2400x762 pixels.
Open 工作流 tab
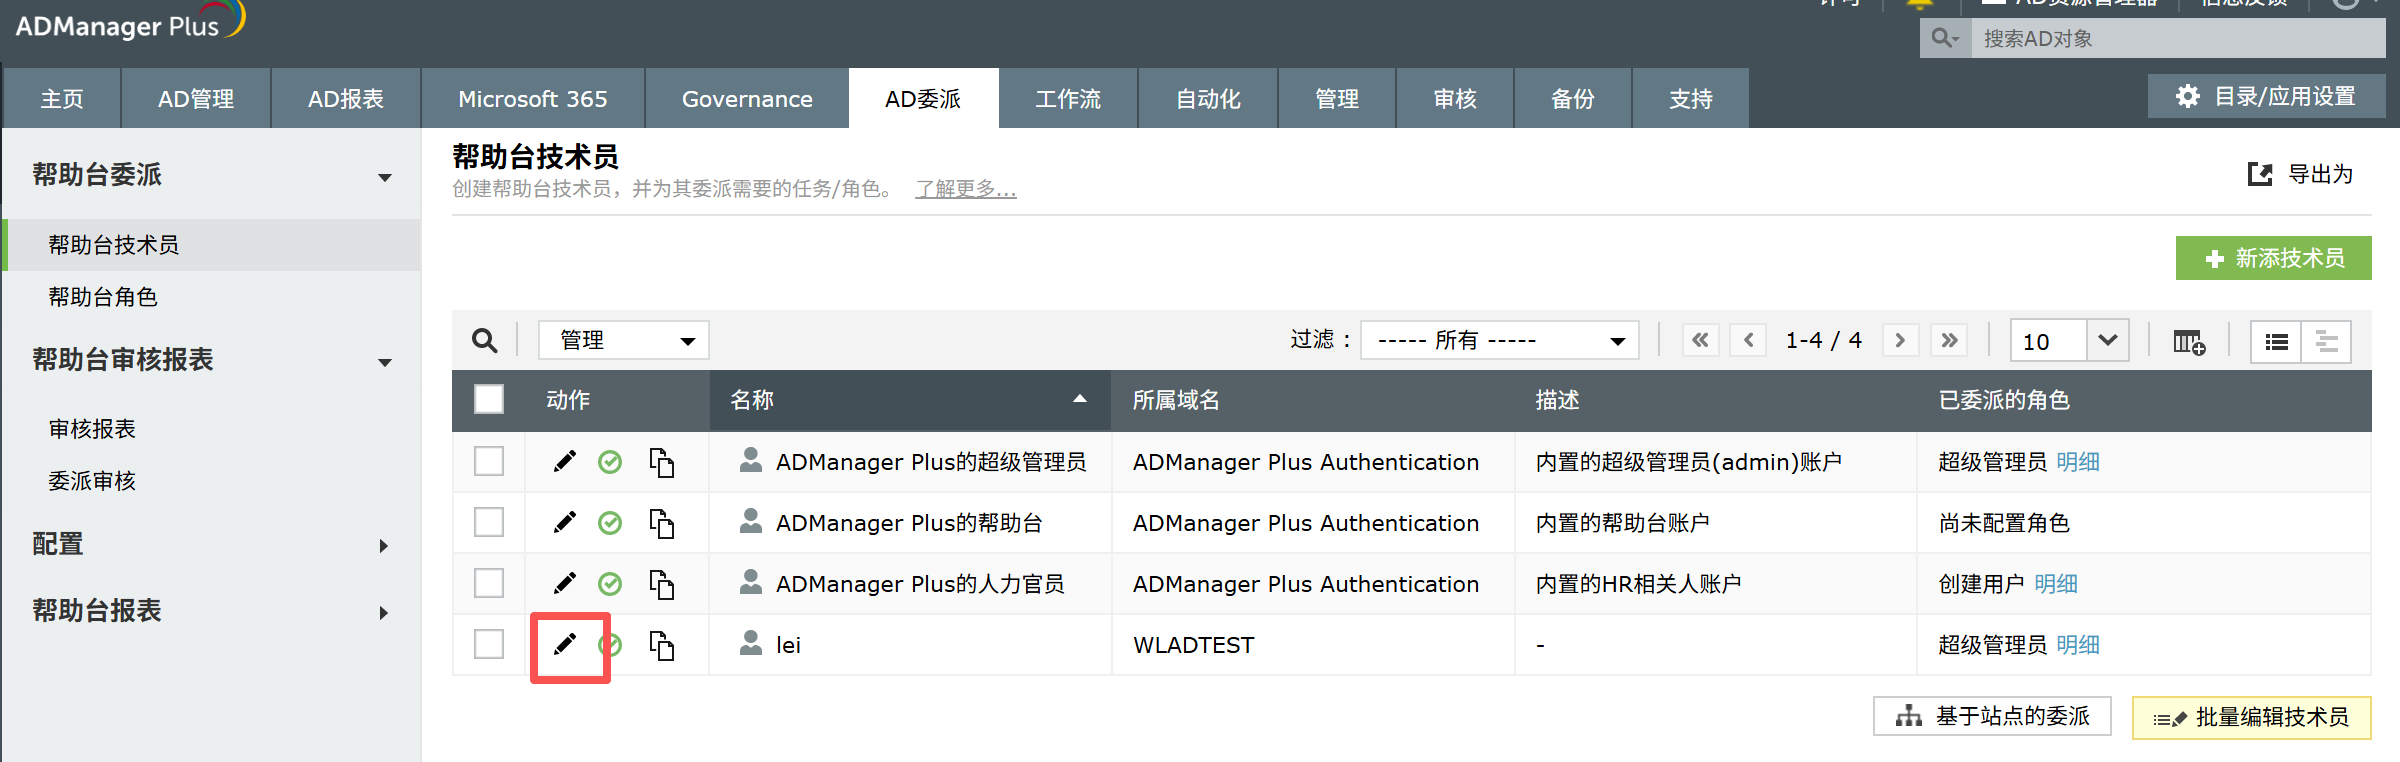click(1068, 98)
